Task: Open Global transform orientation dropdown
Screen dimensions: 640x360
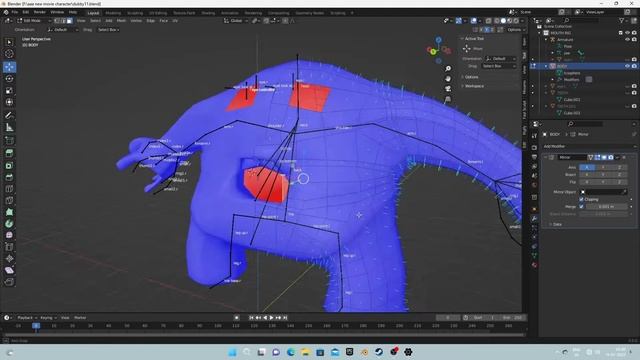Action: [x=236, y=20]
